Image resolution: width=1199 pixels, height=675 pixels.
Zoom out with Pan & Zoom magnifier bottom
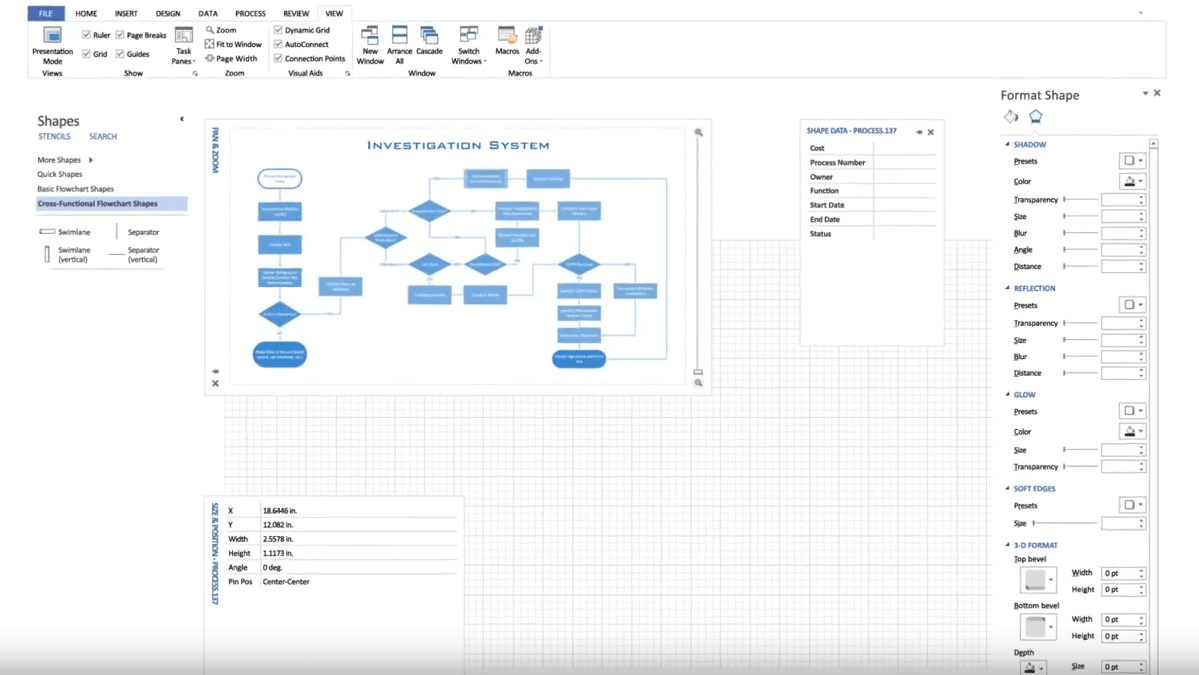698,383
